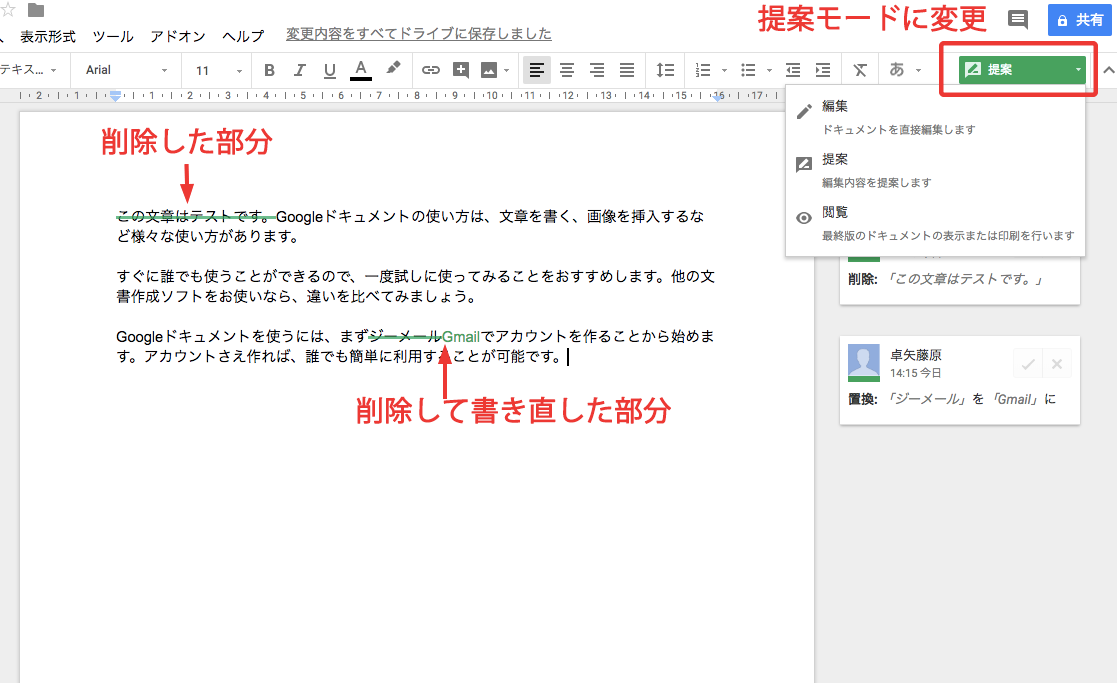The image size is (1117, 683).
Task: Select the highlighter pen tool
Action: [393, 69]
